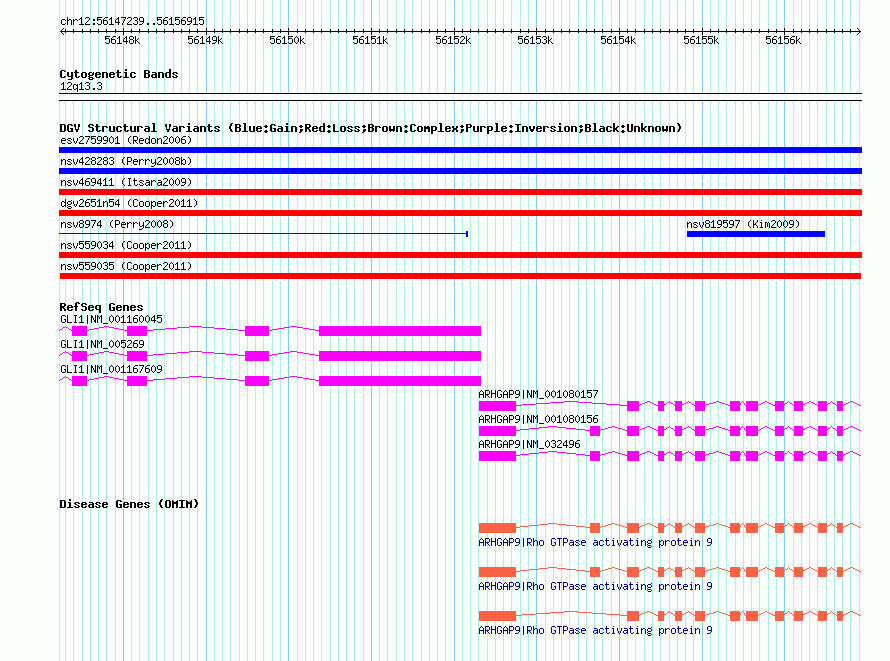Click the esv2759901 (Redon2006) blue gain bar
This screenshot has width=890, height=661.
point(460,150)
